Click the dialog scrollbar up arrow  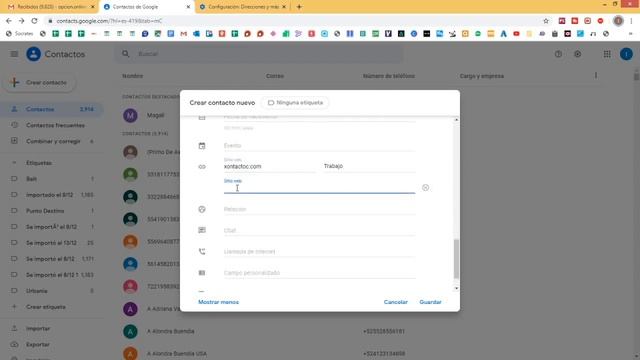[x=456, y=120]
